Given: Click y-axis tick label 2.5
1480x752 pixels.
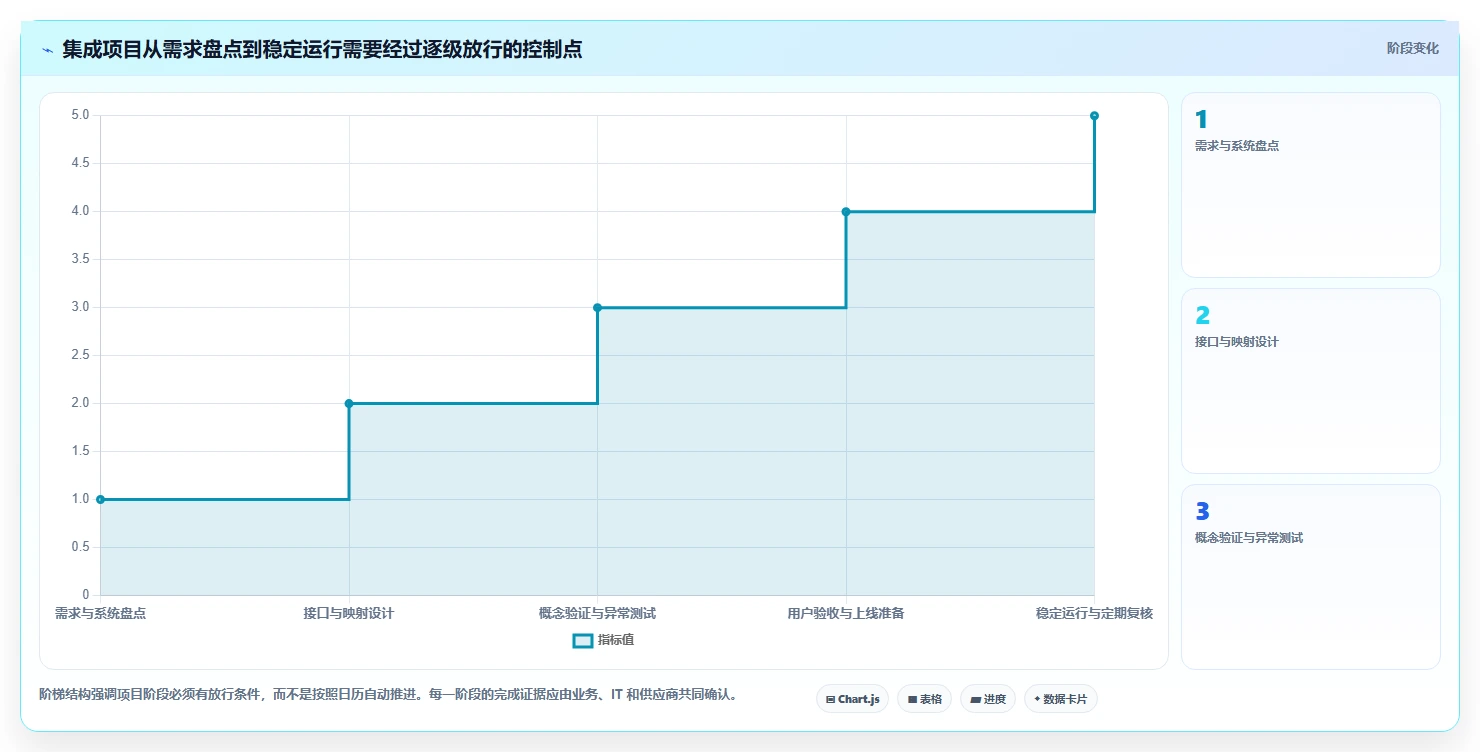Looking at the screenshot, I should (x=80, y=355).
